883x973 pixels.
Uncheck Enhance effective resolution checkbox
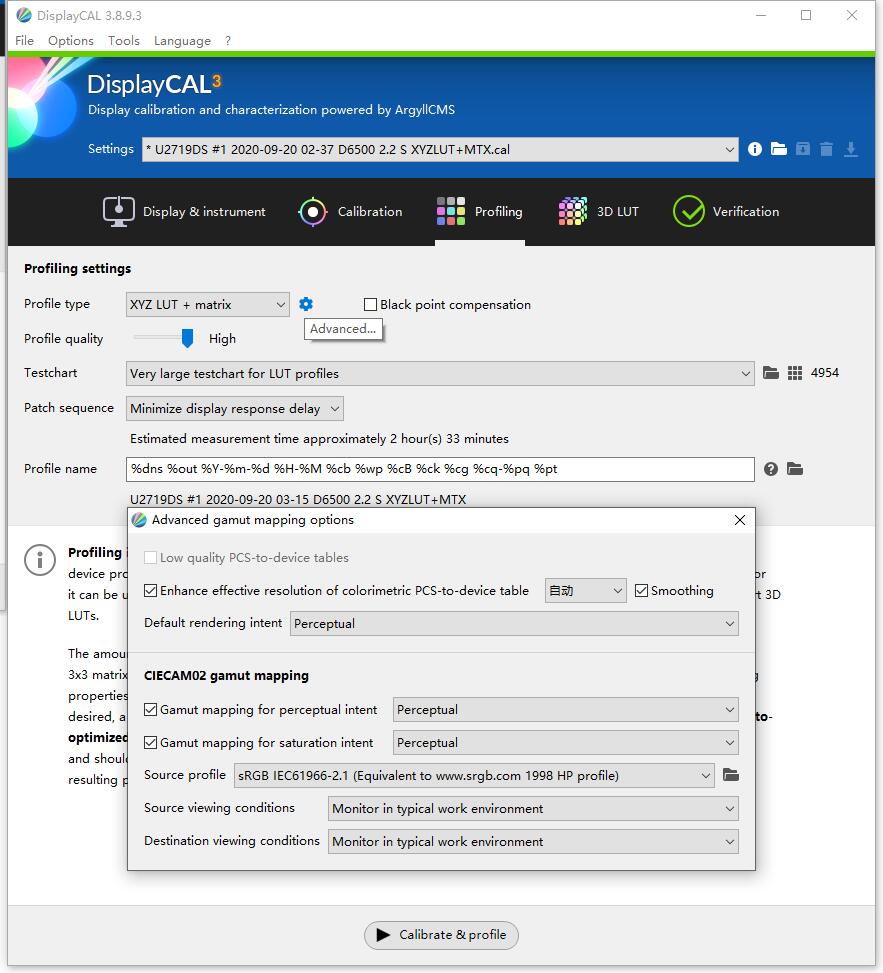[x=150, y=590]
